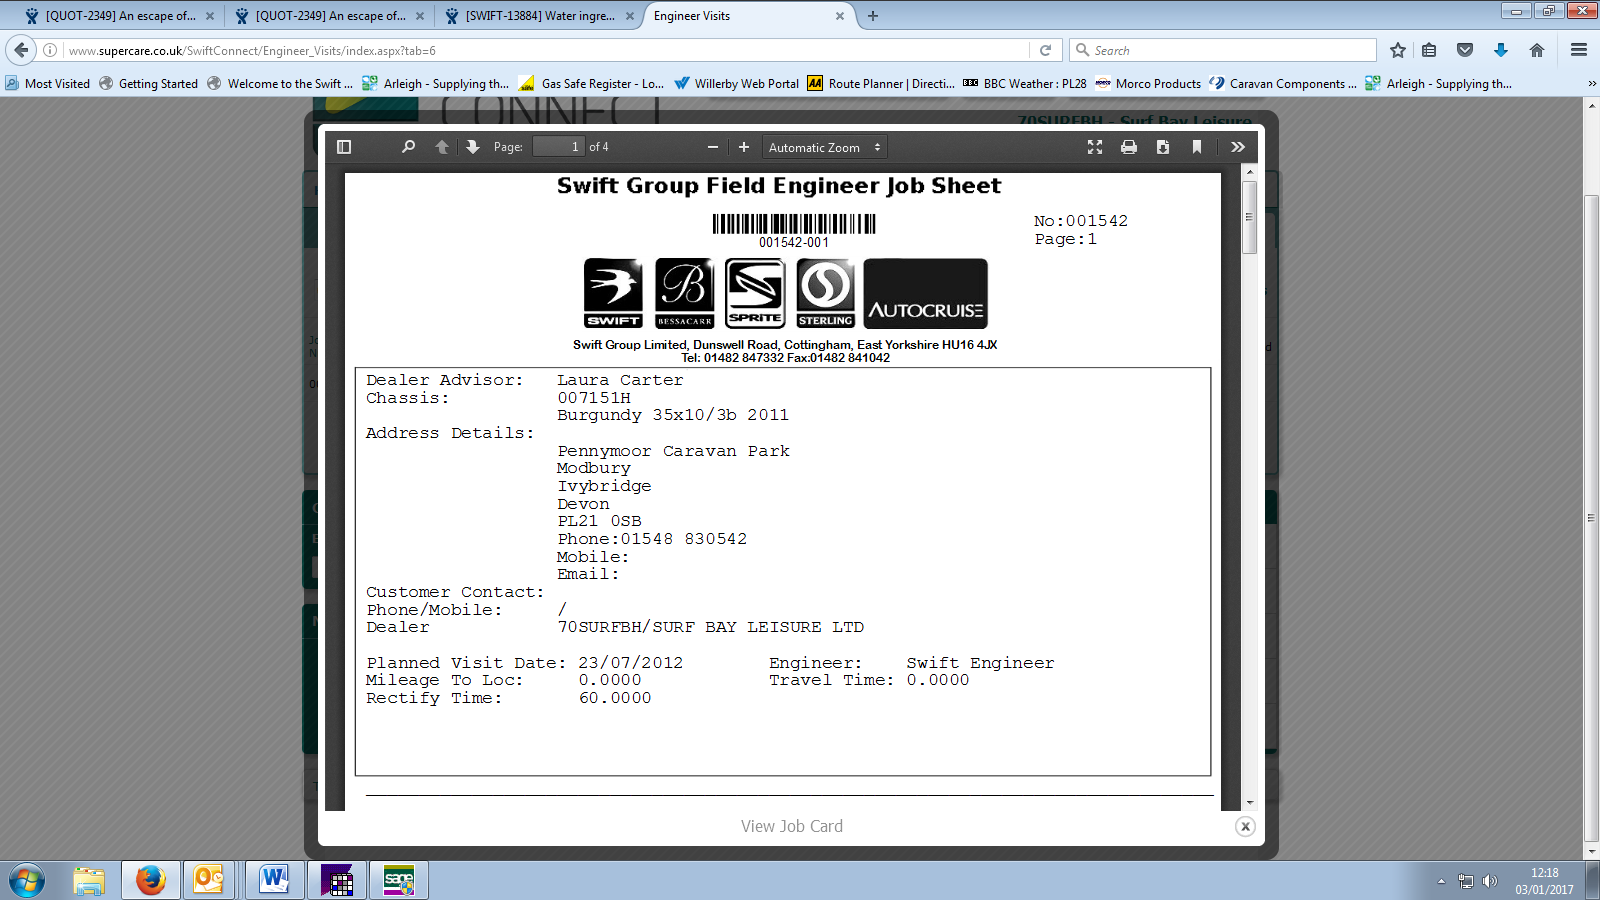1600x900 pixels.
Task: Show site information for supercare.co.uk
Action: coord(50,50)
